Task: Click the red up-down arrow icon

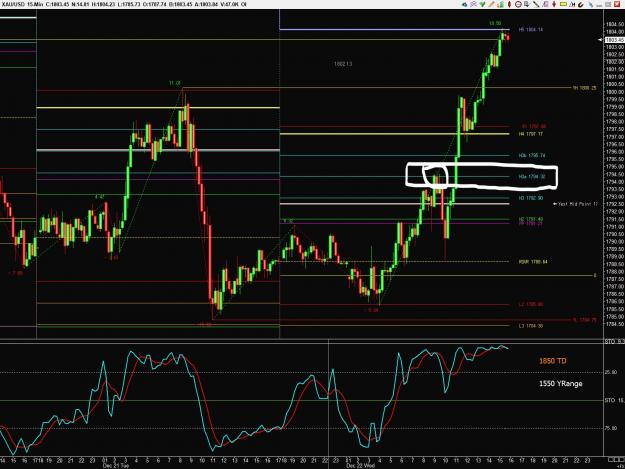Action: 554,4
